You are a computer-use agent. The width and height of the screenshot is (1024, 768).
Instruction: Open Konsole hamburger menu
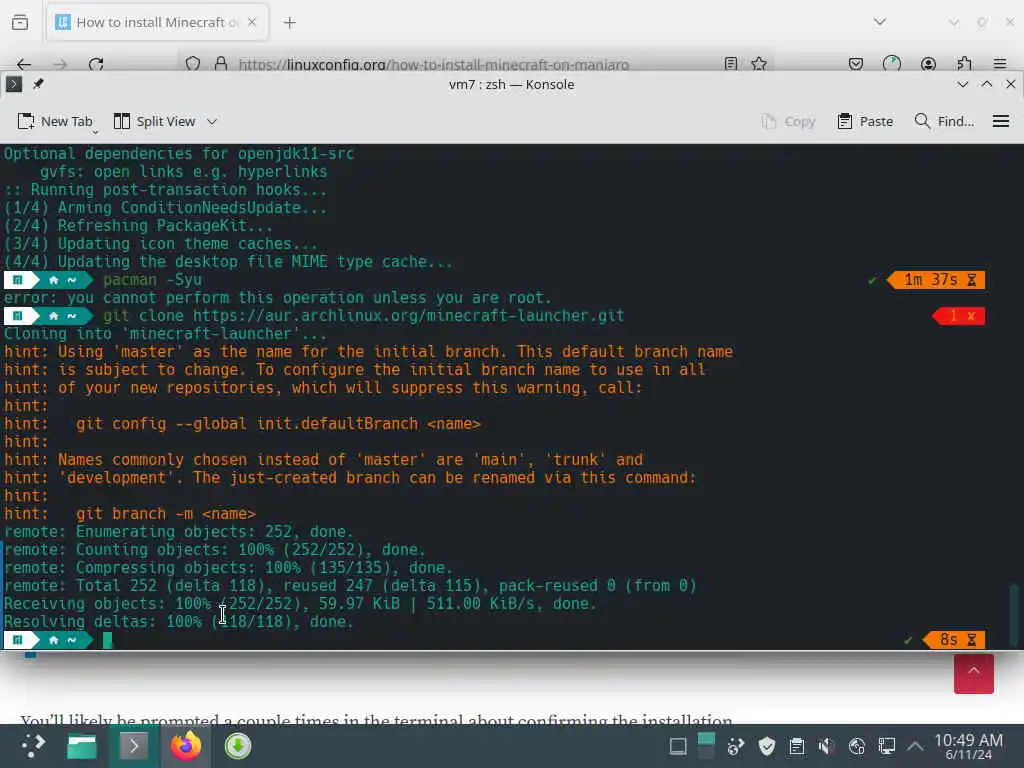1000,121
